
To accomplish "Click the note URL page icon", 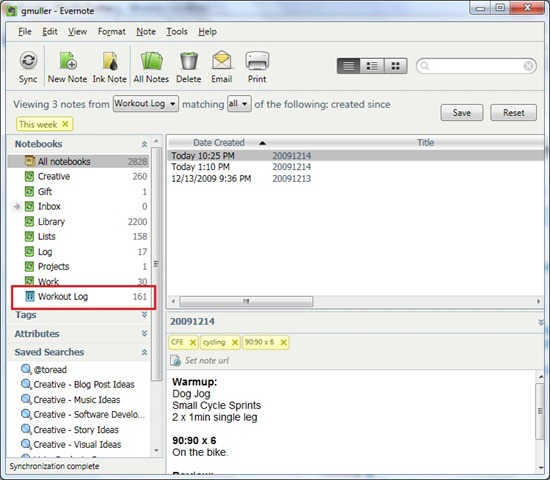I will pos(175,360).
